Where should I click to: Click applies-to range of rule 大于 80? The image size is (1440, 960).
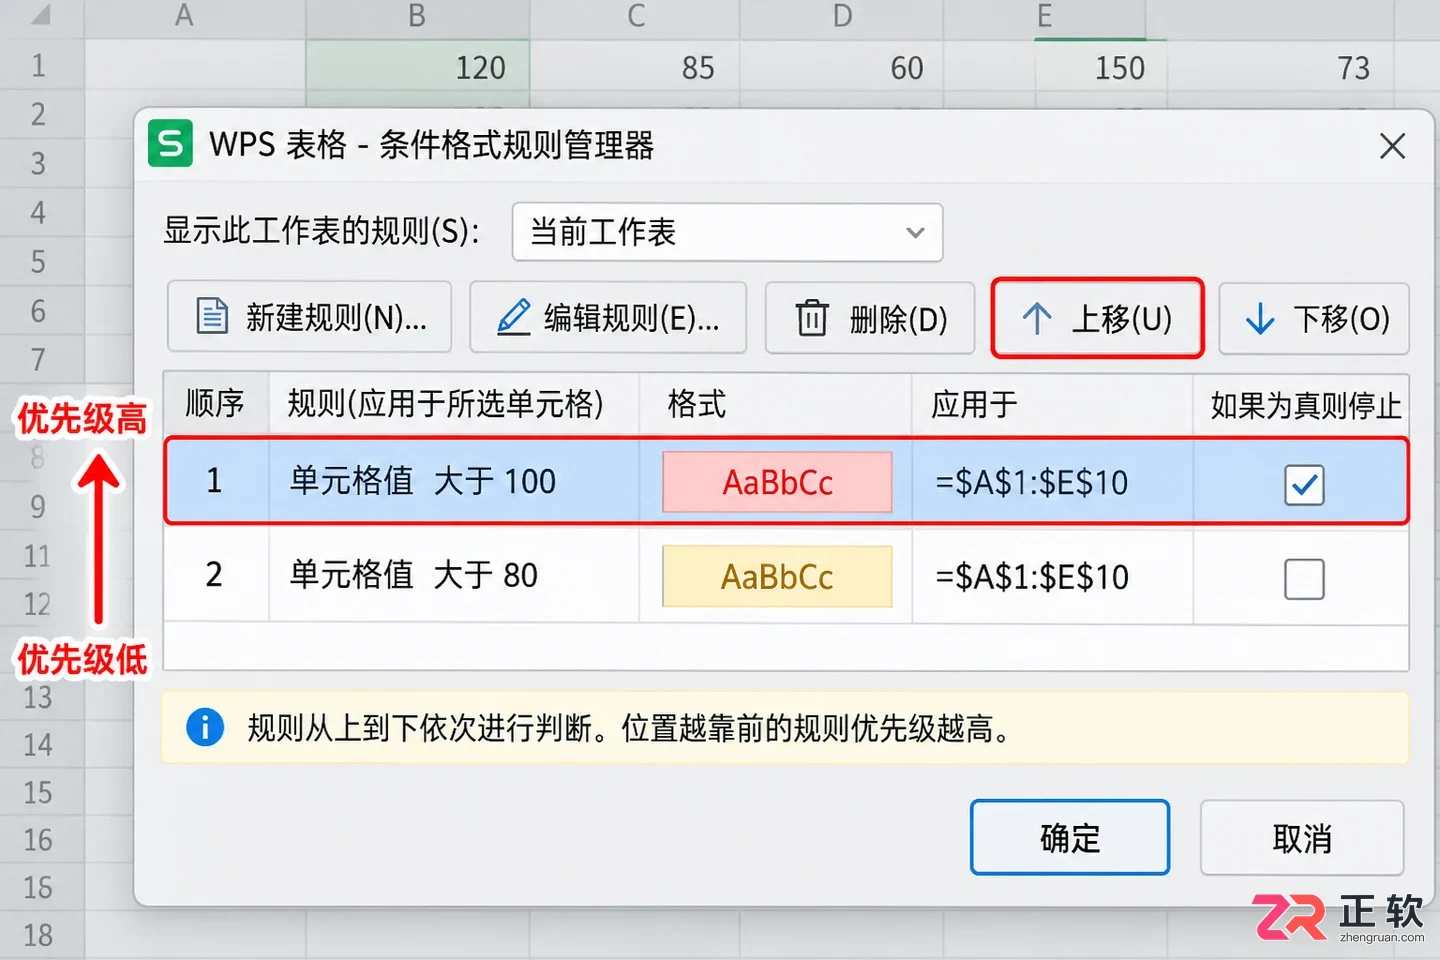1032,577
